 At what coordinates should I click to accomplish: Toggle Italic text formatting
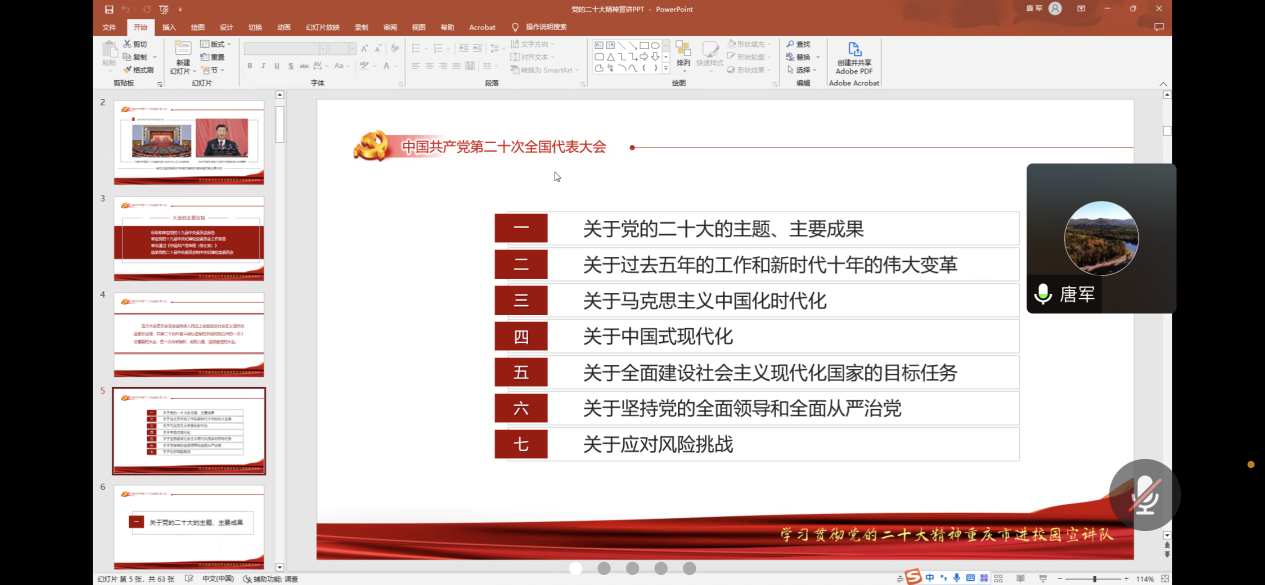point(263,66)
